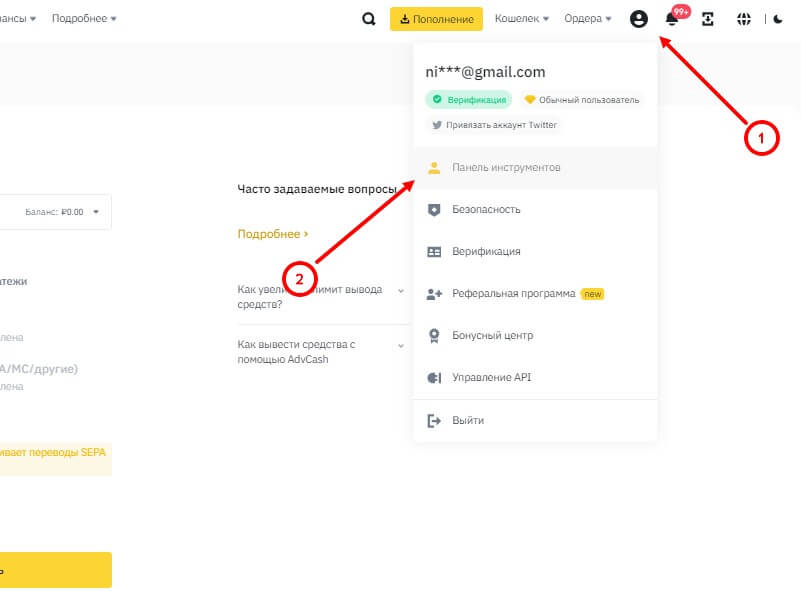Open notifications bell with 99+ badge

tap(672, 19)
